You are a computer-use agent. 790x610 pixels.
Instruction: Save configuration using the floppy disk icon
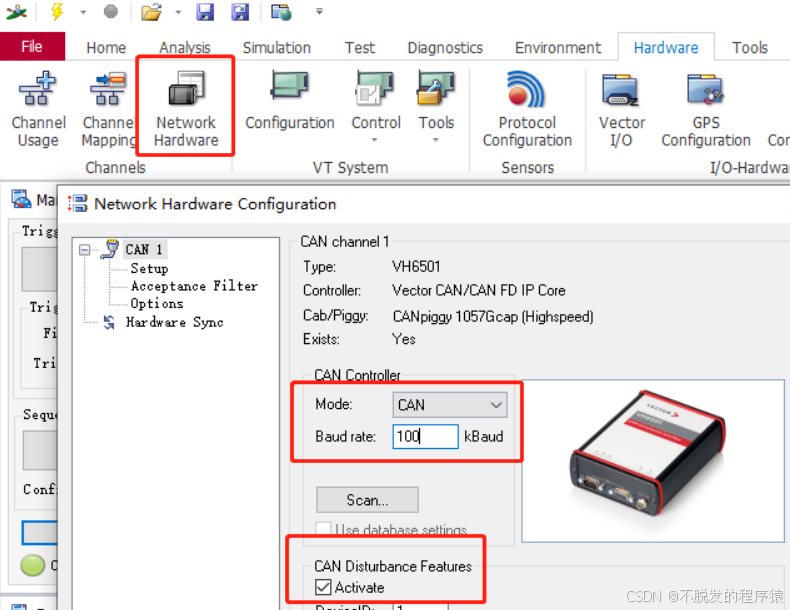tap(205, 11)
